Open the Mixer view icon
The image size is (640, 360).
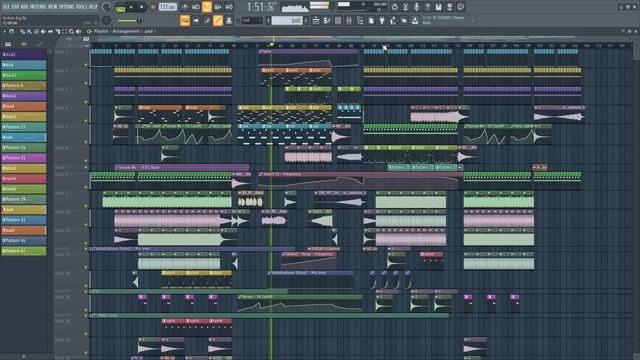pyautogui.click(x=349, y=20)
